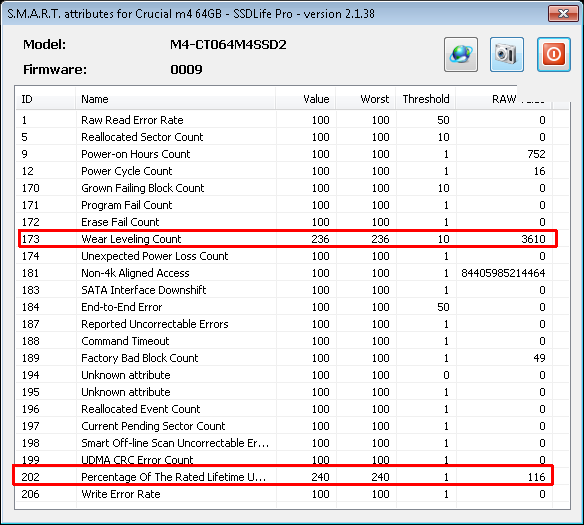Click the Threshold column header
The height and width of the screenshot is (525, 584).
[x=426, y=99]
